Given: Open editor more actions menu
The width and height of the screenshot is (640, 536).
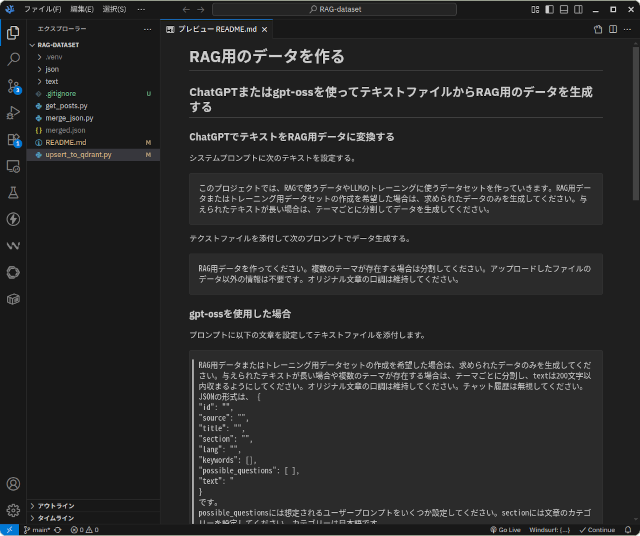Looking at the screenshot, I should 628,29.
